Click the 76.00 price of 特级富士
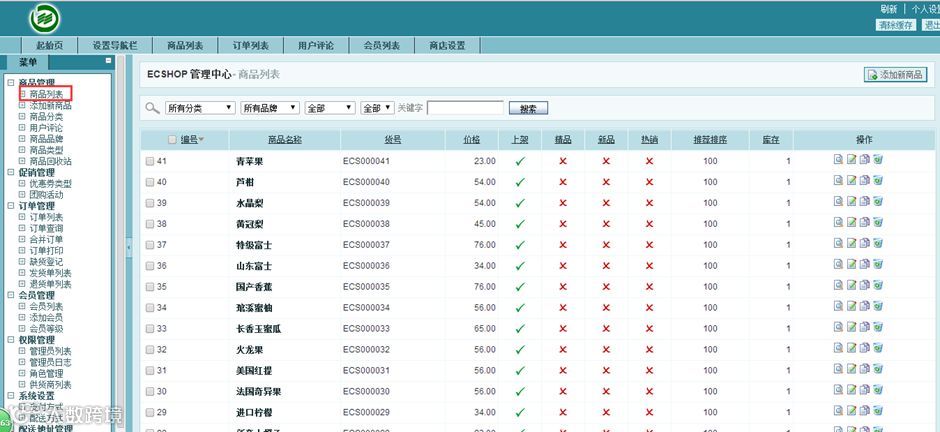This screenshot has width=940, height=432. [x=484, y=245]
